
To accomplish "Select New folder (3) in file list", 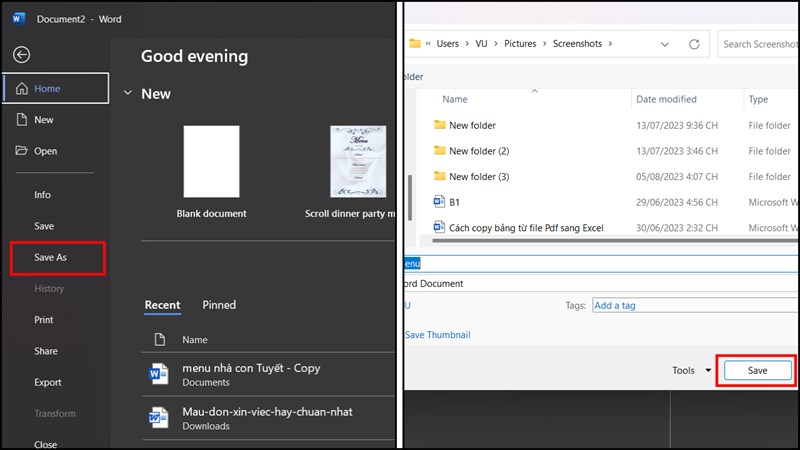I will 479,177.
